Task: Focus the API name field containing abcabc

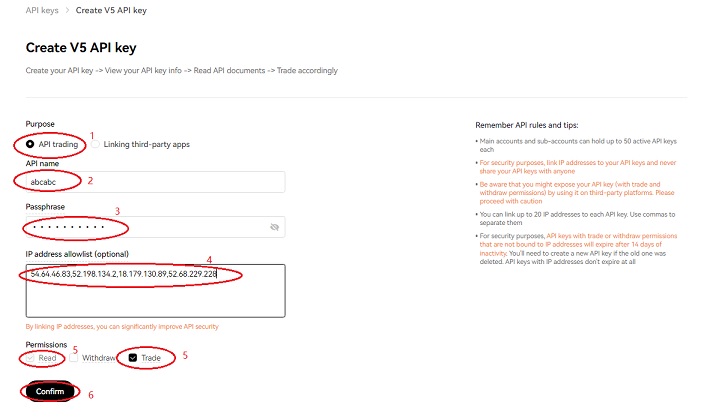Action: pos(155,182)
